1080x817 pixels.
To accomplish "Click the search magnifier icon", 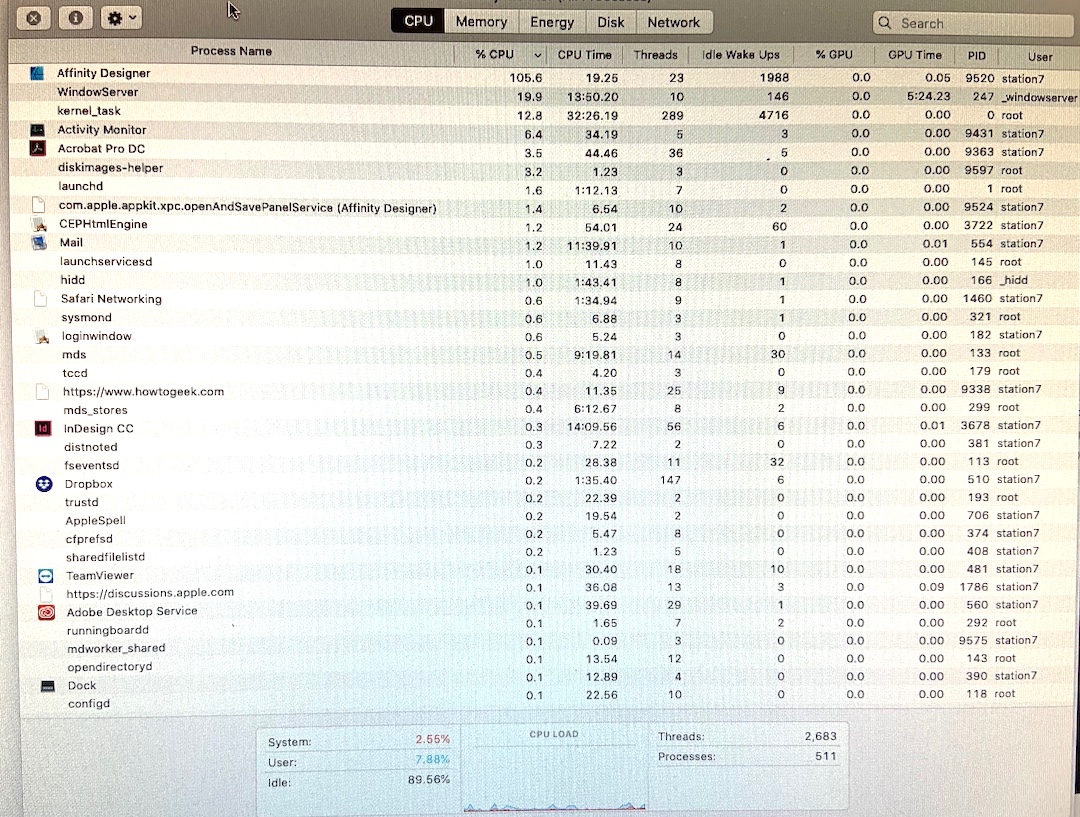I will click(x=885, y=23).
